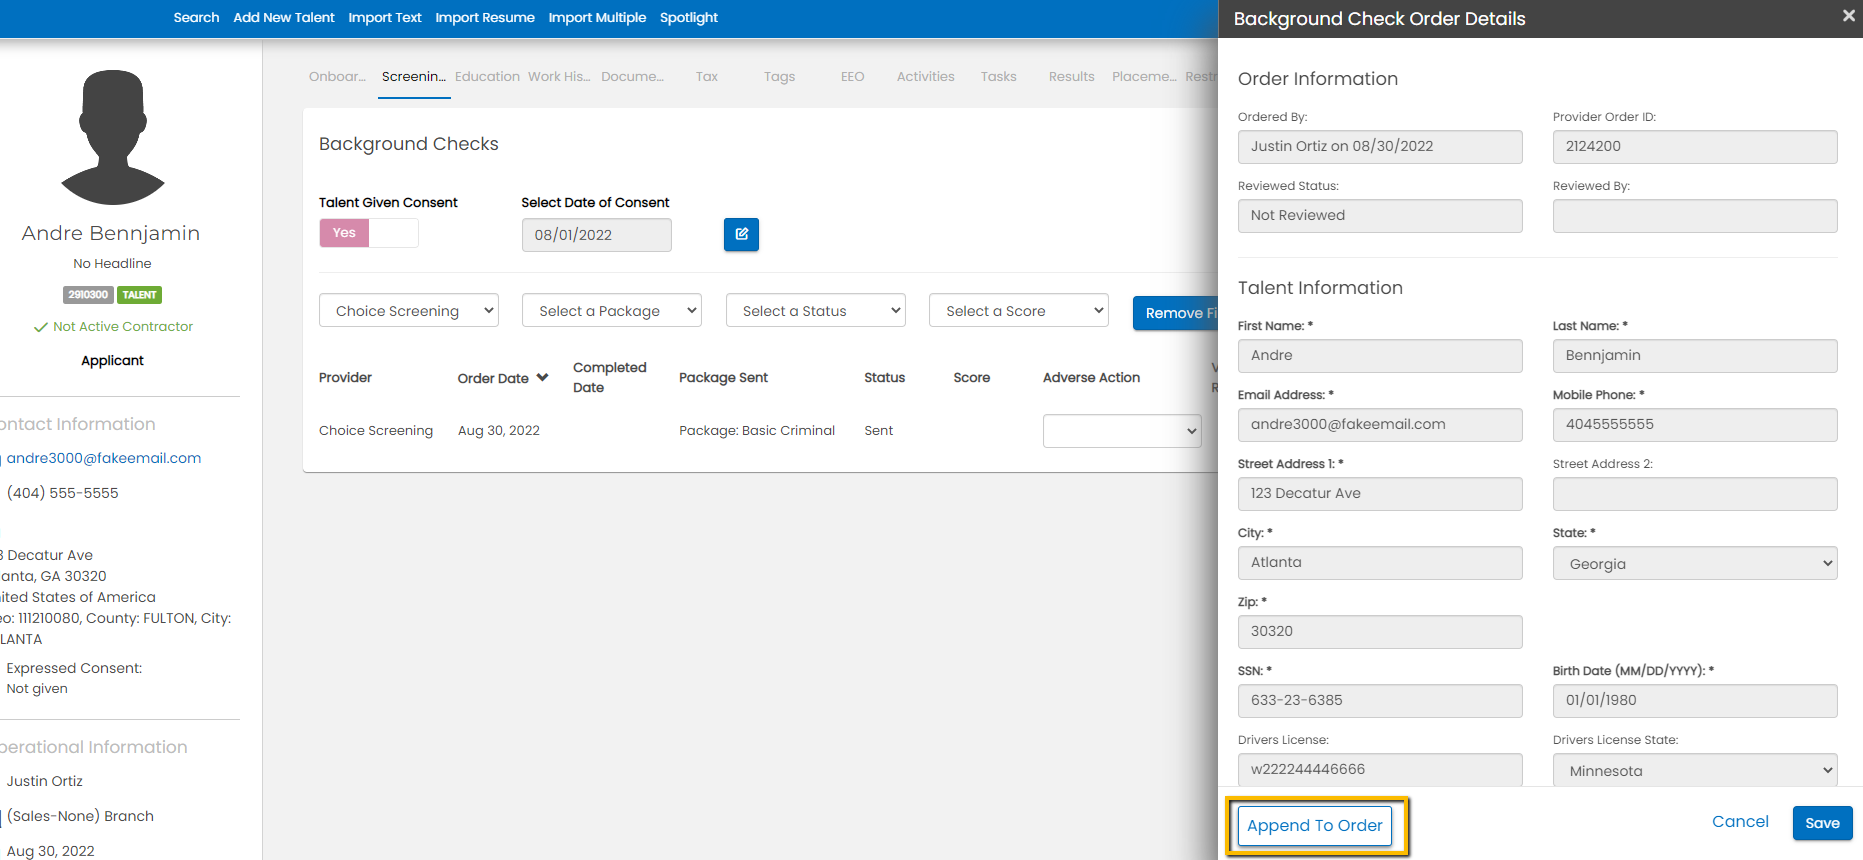Open the State dropdown showing Georgia
This screenshot has width=1863, height=860.
[x=1695, y=563]
